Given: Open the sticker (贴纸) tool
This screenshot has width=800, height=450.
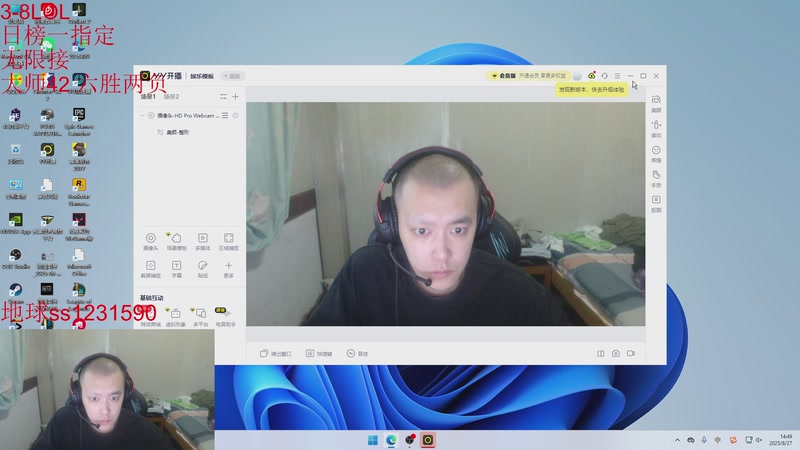Looking at the screenshot, I should pos(203,269).
